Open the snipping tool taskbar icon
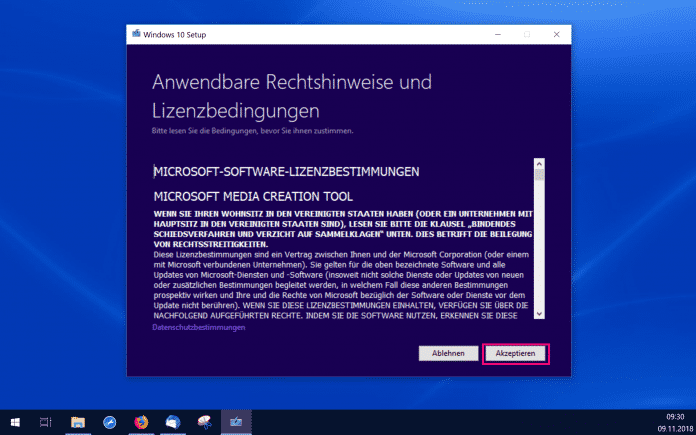Image resolution: width=696 pixels, height=435 pixels. tap(205, 422)
